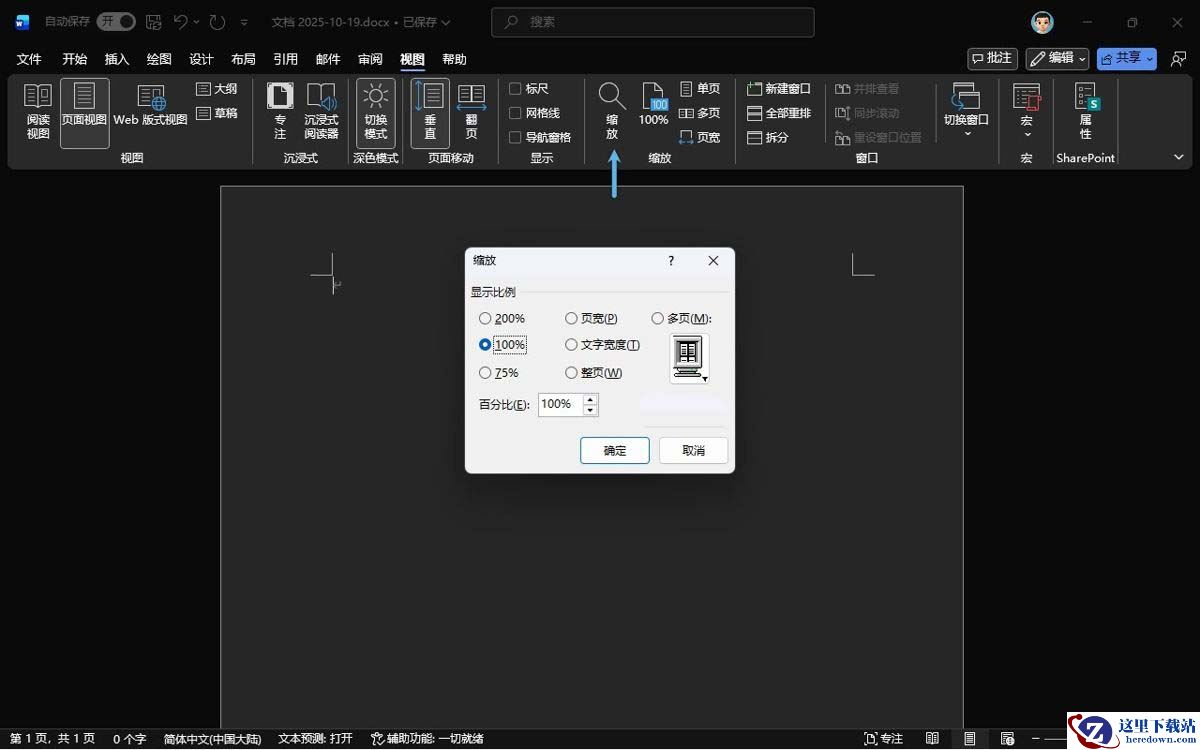Image resolution: width=1200 pixels, height=750 pixels.
Task: Switch to the 插入 ribbon tab
Action: pos(117,59)
